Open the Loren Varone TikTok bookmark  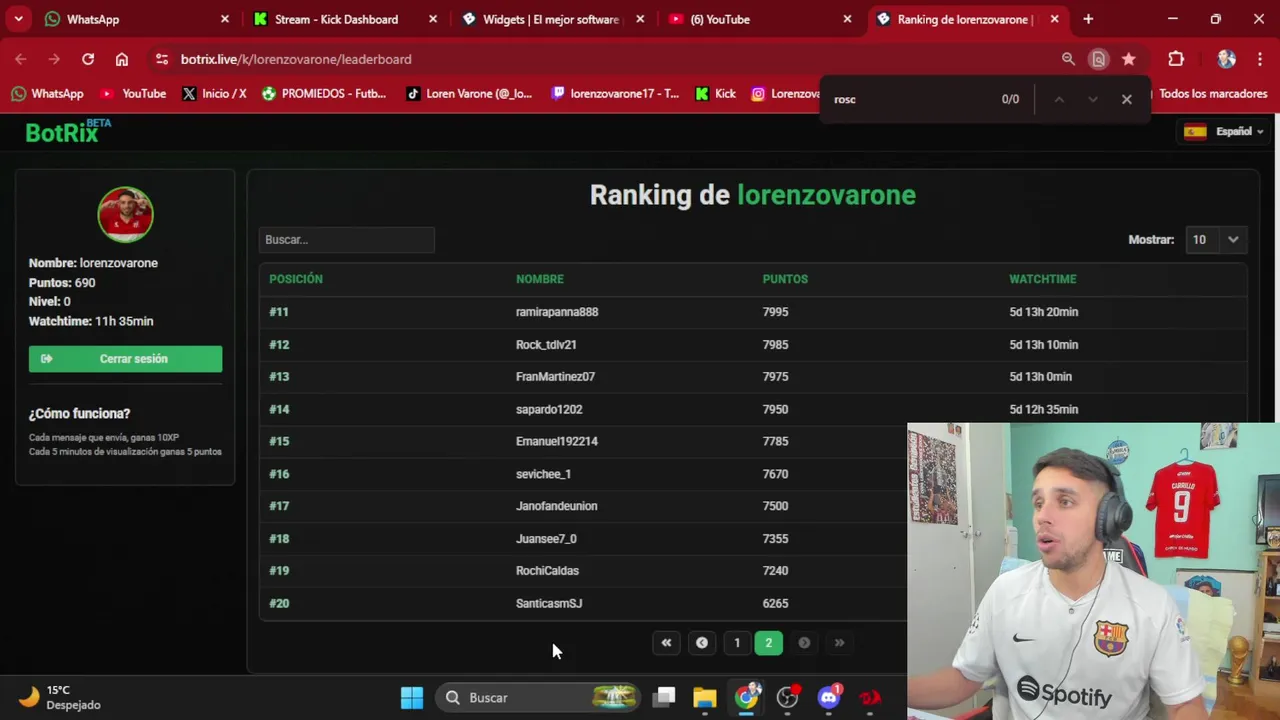[x=469, y=94]
